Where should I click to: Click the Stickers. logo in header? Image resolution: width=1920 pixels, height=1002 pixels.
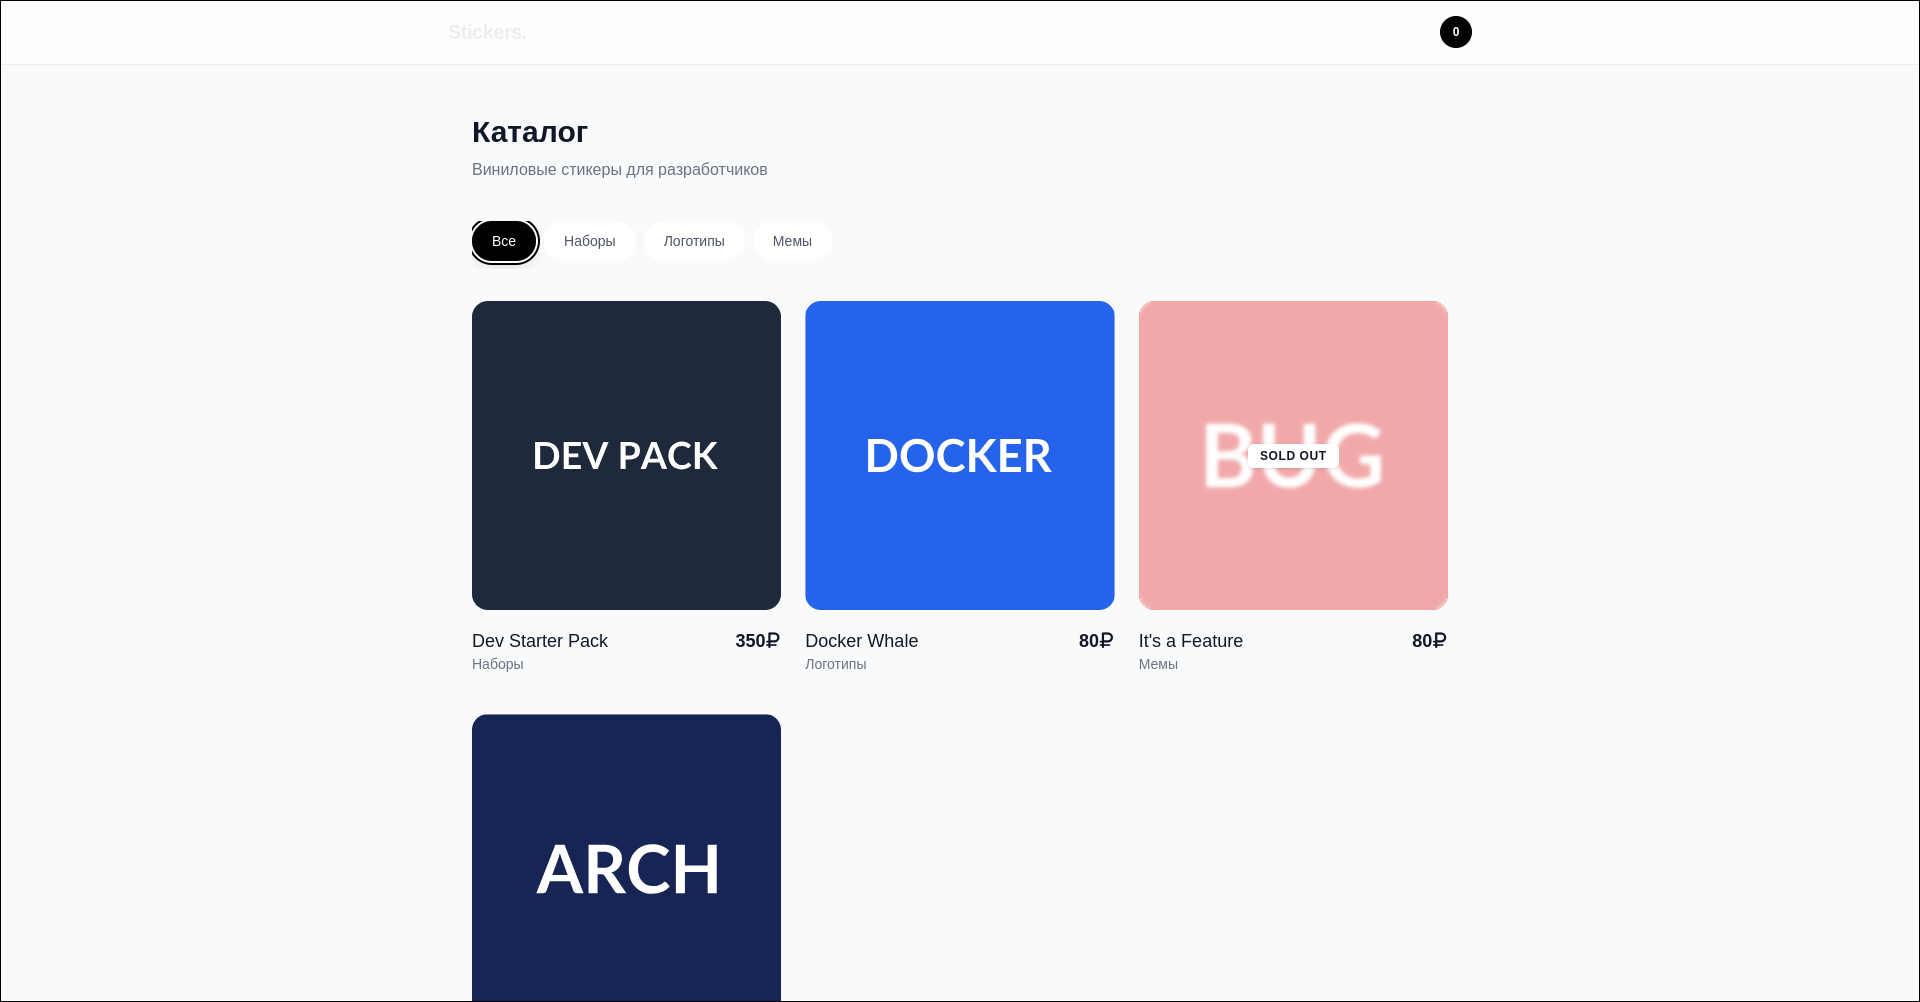pos(487,32)
